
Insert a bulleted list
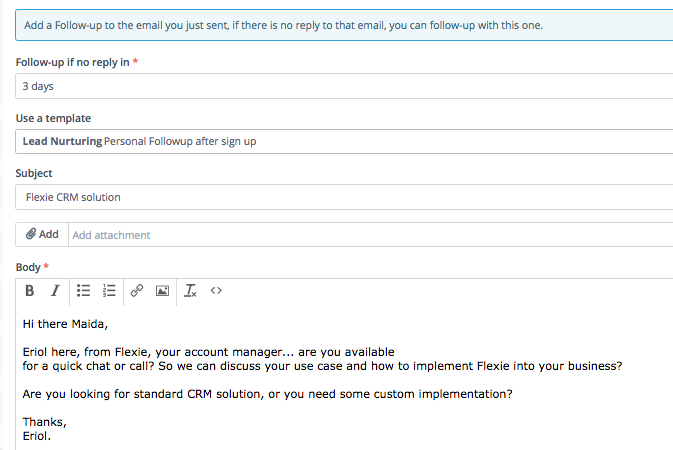point(83,291)
